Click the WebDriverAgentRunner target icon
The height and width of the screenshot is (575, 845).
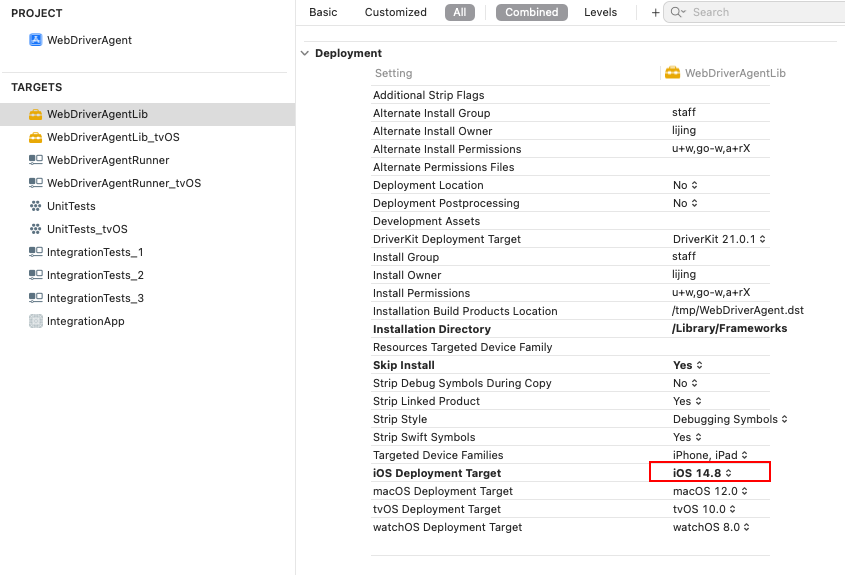36,160
